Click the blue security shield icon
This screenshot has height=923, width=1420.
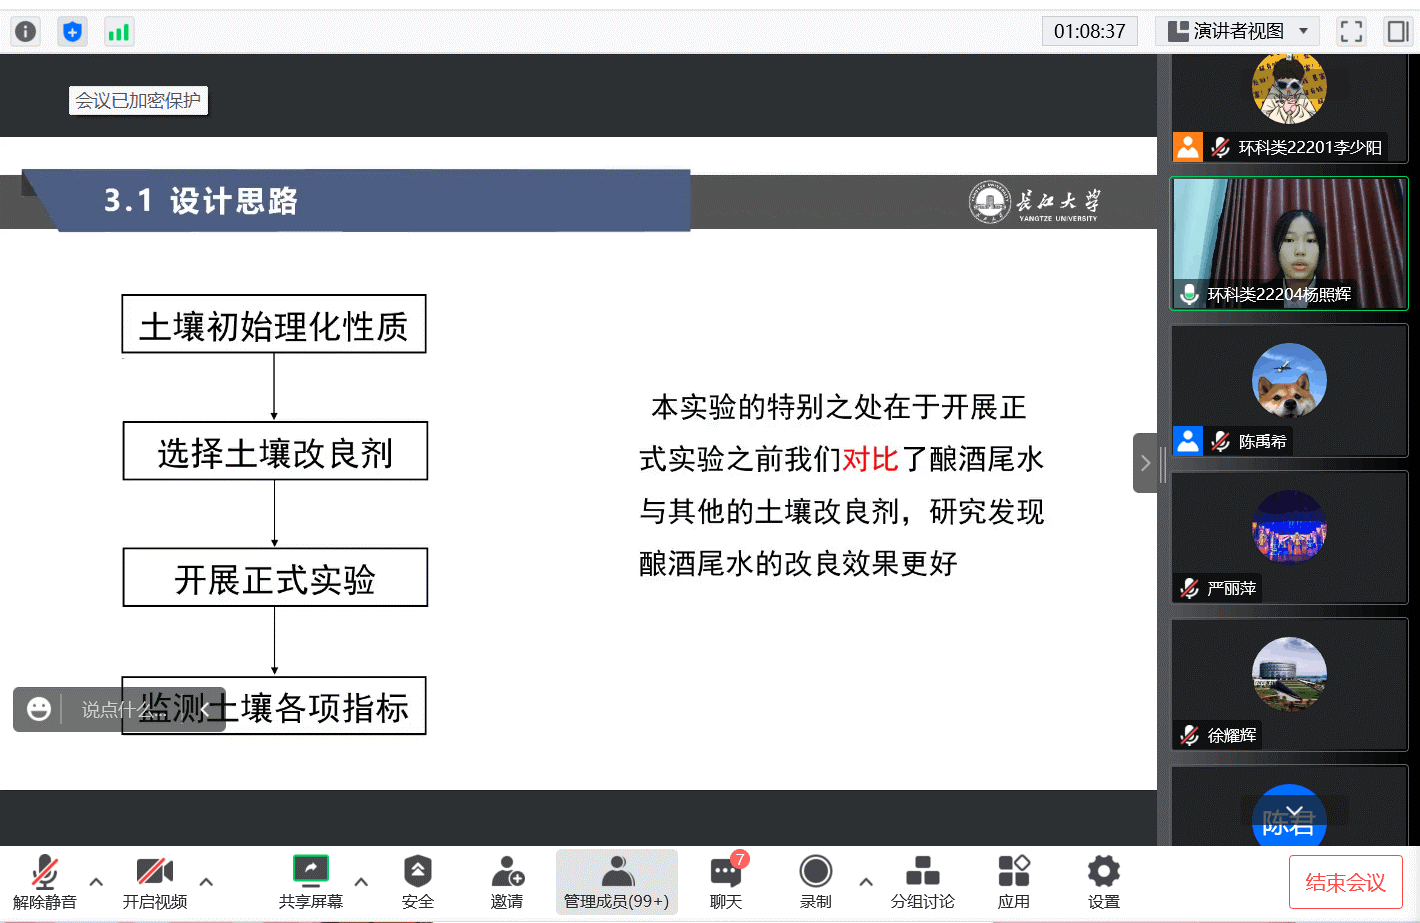pyautogui.click(x=72, y=32)
